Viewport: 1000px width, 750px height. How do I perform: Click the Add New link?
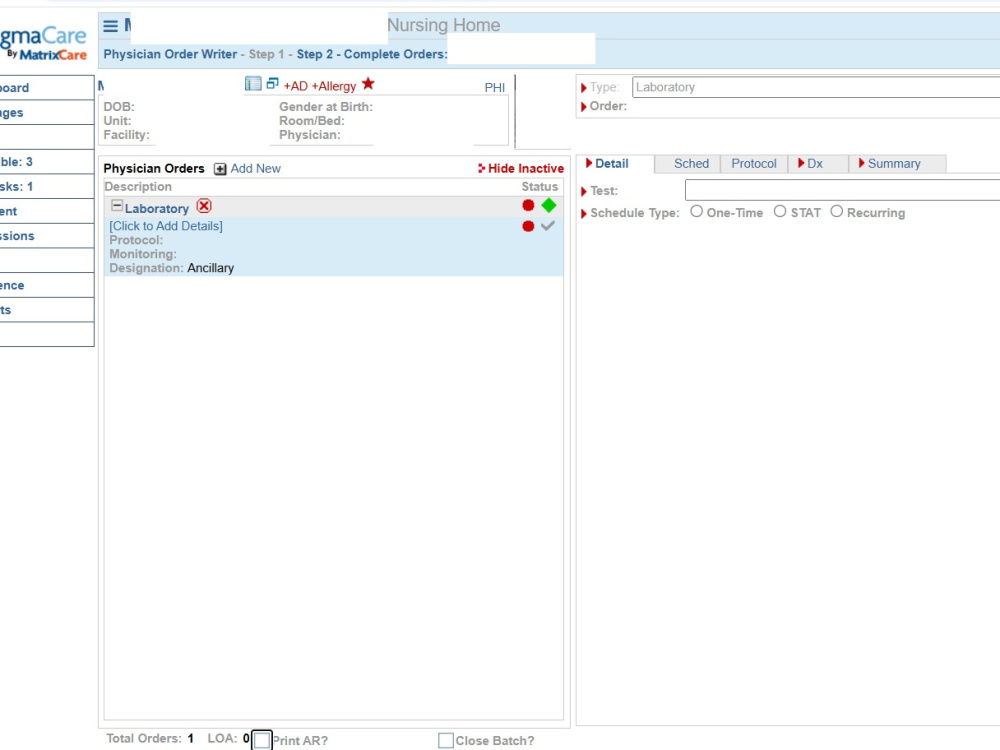click(x=256, y=168)
